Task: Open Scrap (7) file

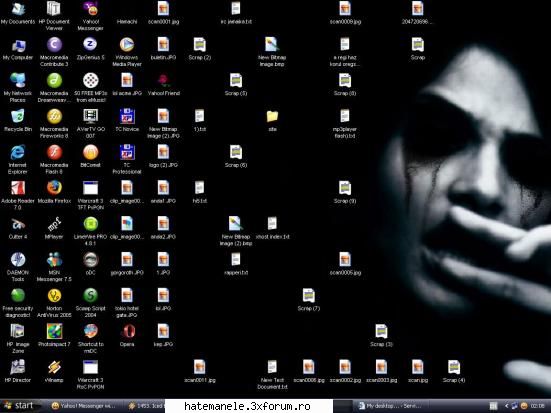Action: coord(309,300)
